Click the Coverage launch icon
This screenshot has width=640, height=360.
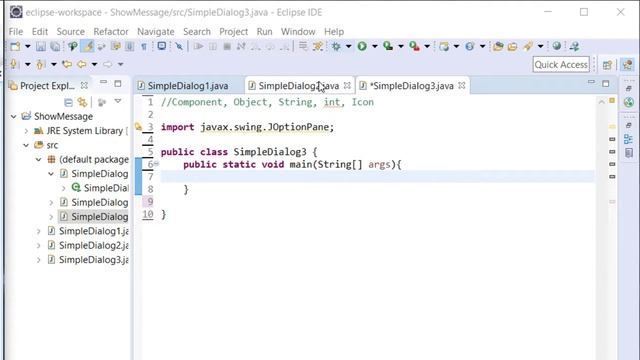coord(388,46)
